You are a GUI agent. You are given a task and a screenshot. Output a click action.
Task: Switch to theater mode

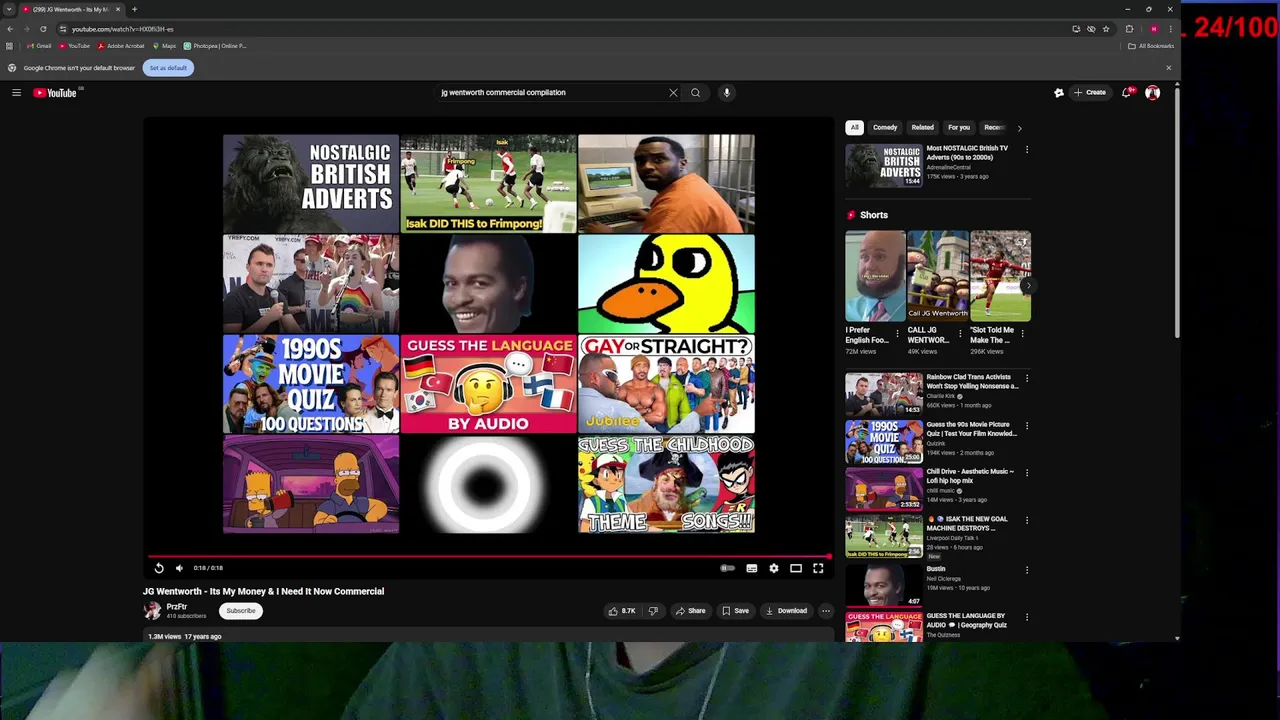[796, 568]
